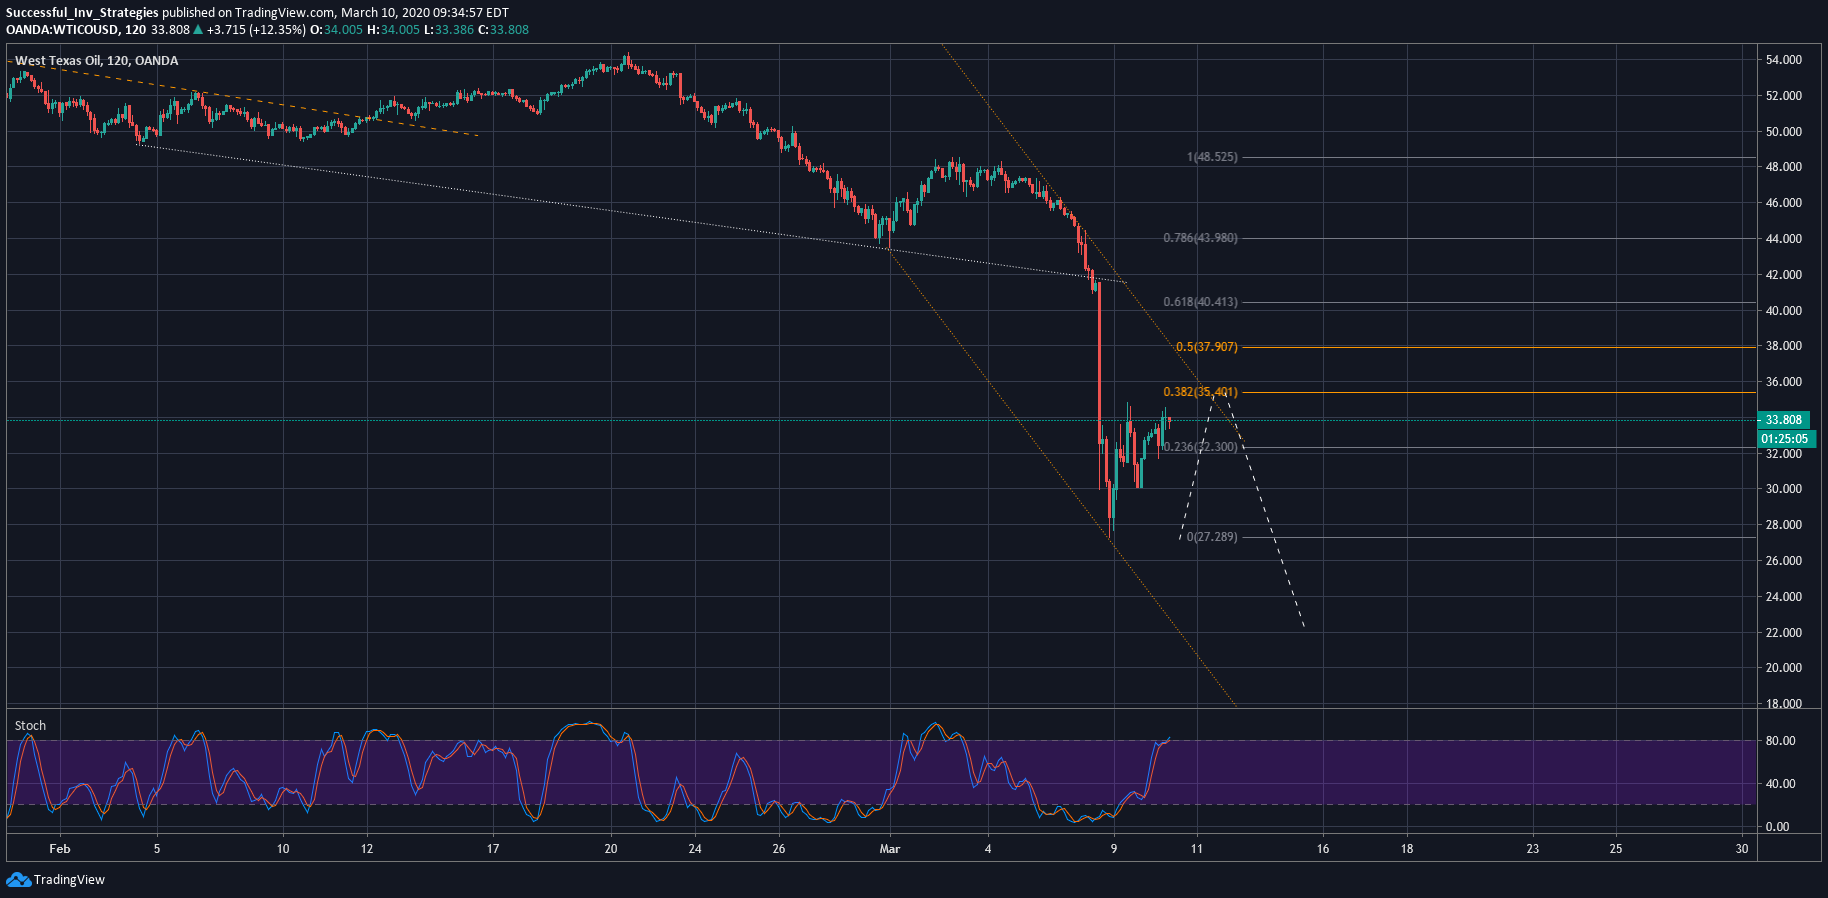Select the close value C:33.808

pos(503,30)
